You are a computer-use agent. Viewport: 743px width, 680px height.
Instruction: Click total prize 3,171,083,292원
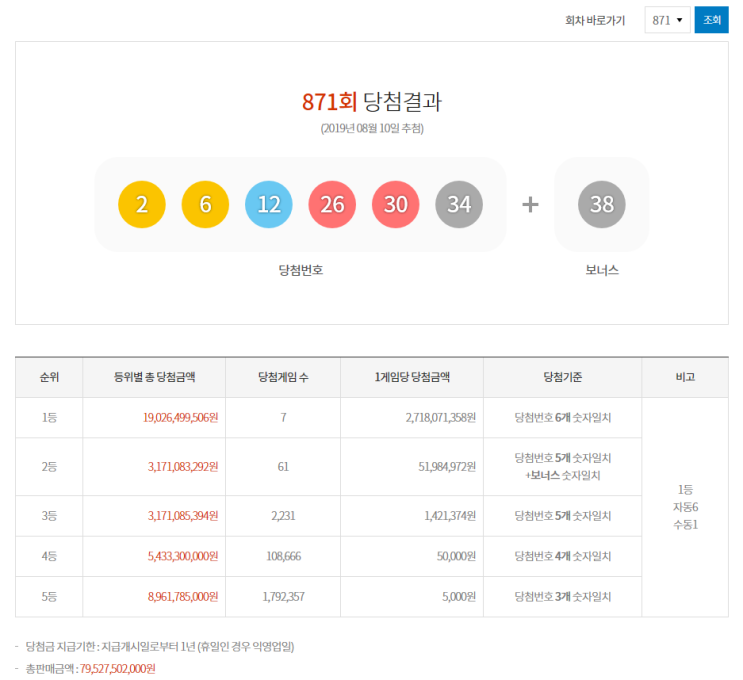click(x=183, y=467)
